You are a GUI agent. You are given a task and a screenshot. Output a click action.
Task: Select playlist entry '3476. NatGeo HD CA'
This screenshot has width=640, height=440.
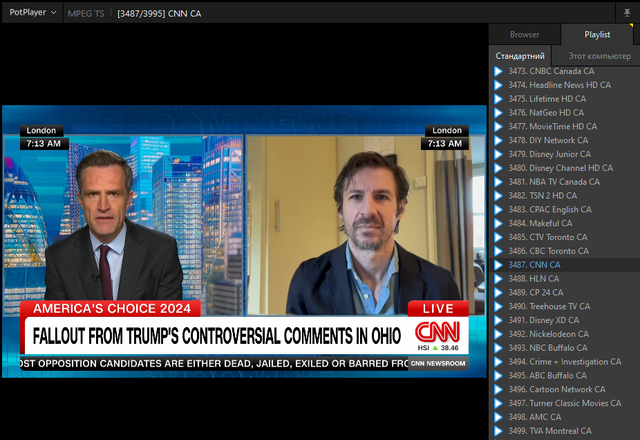tap(565, 113)
